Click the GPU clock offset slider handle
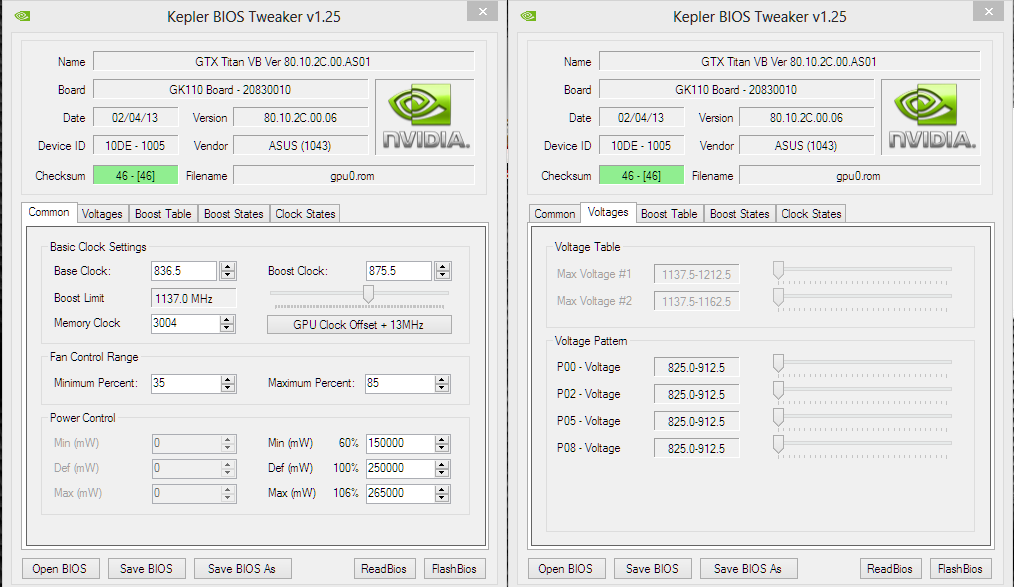The width and height of the screenshot is (1014, 587). click(x=368, y=294)
